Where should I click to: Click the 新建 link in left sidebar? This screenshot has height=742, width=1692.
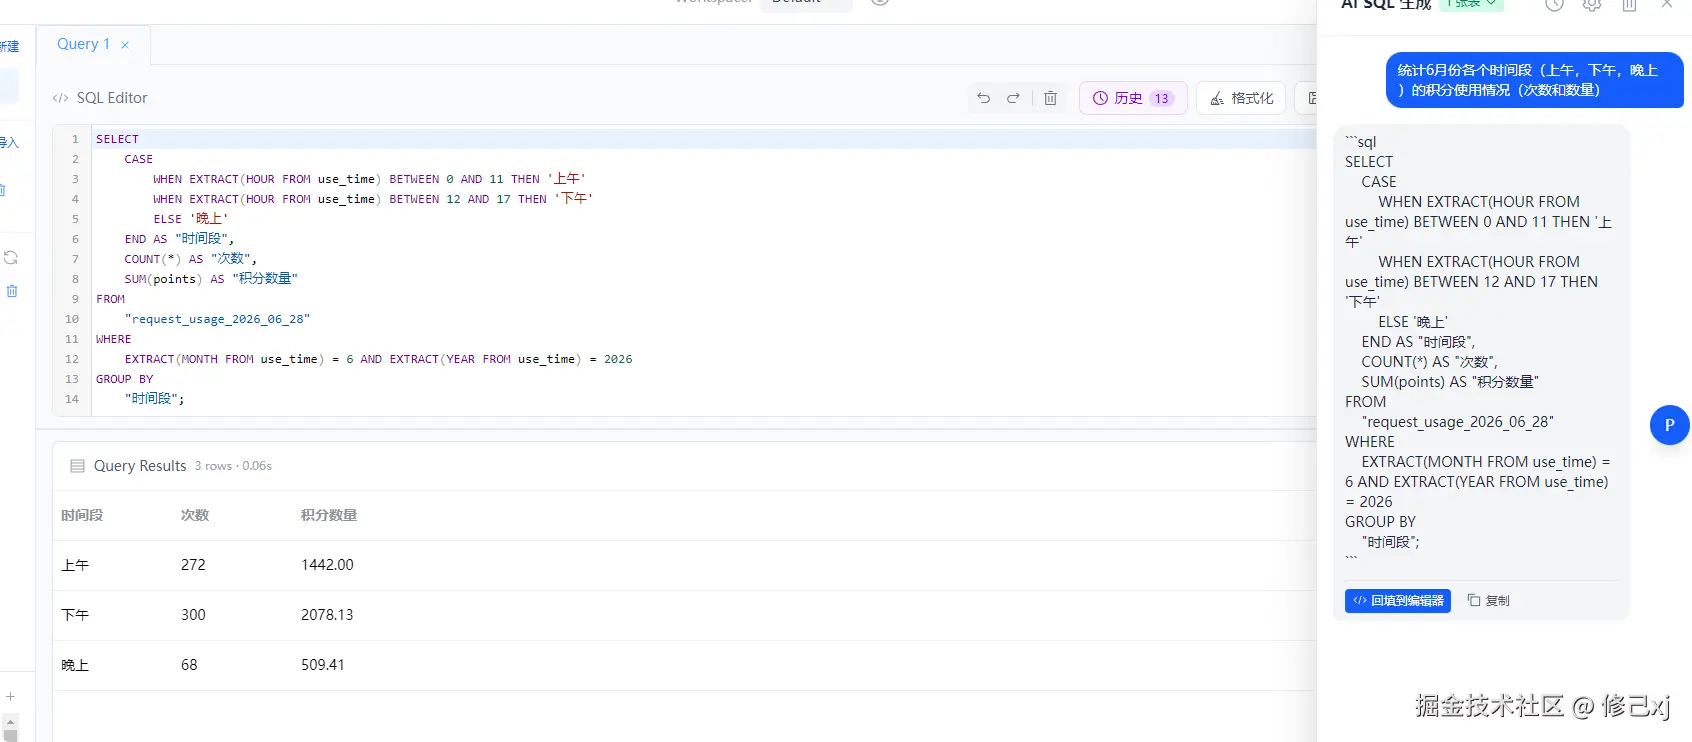tap(9, 46)
